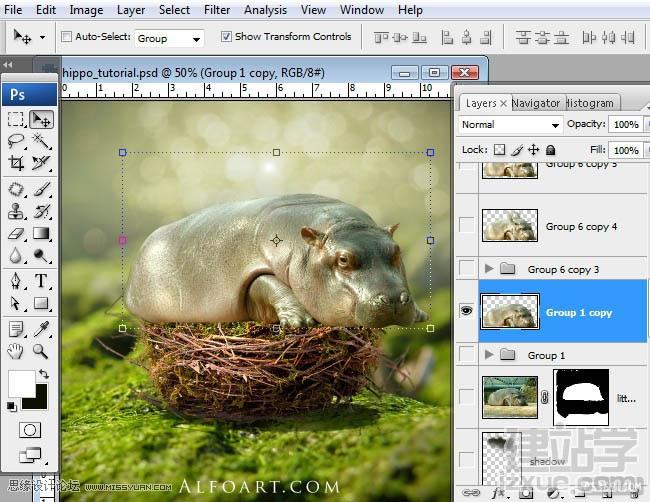Toggle visibility of the masked hippo layer
This screenshot has width=650, height=502.
point(467,397)
